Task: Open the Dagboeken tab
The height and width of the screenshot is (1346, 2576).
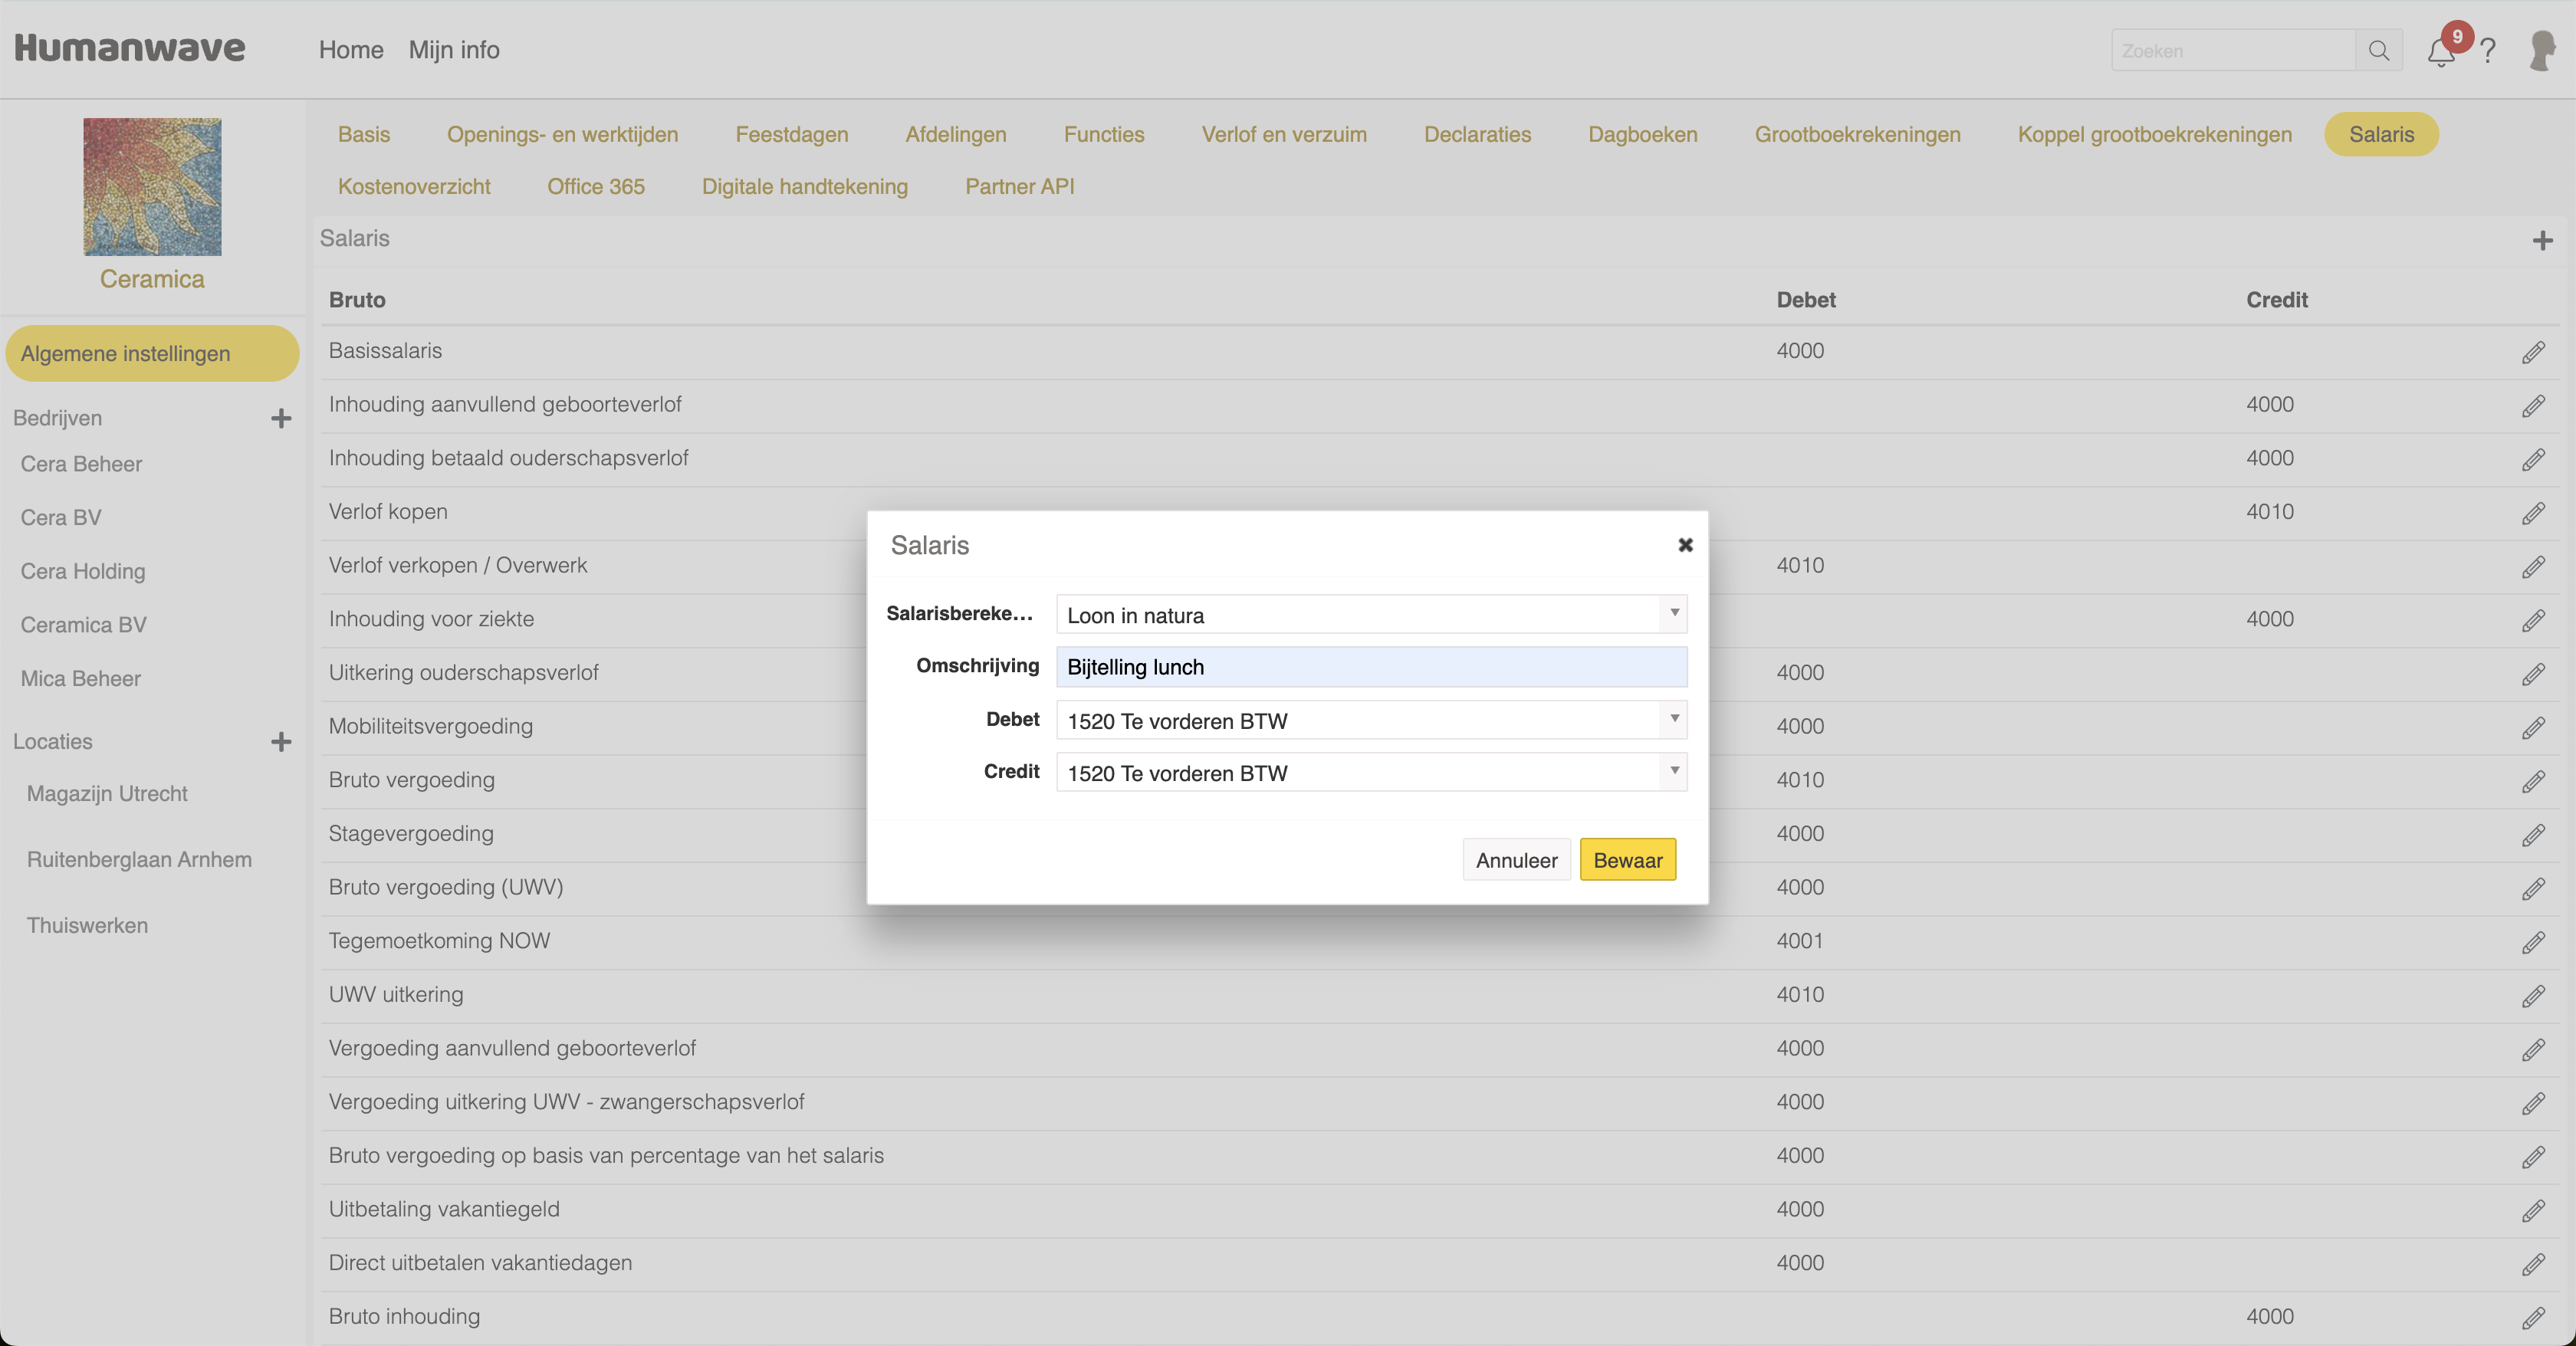Action: pyautogui.click(x=1642, y=134)
